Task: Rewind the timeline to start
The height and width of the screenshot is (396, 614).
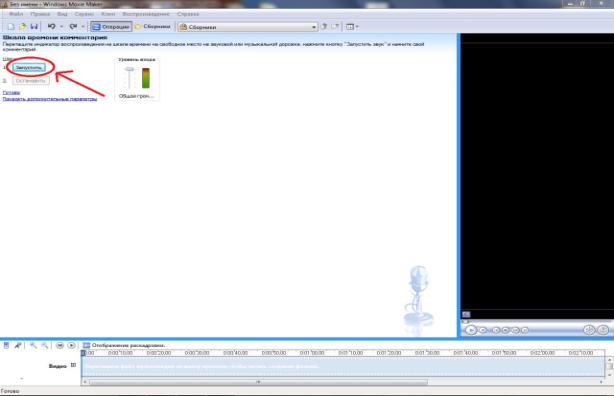Action: pos(60,345)
